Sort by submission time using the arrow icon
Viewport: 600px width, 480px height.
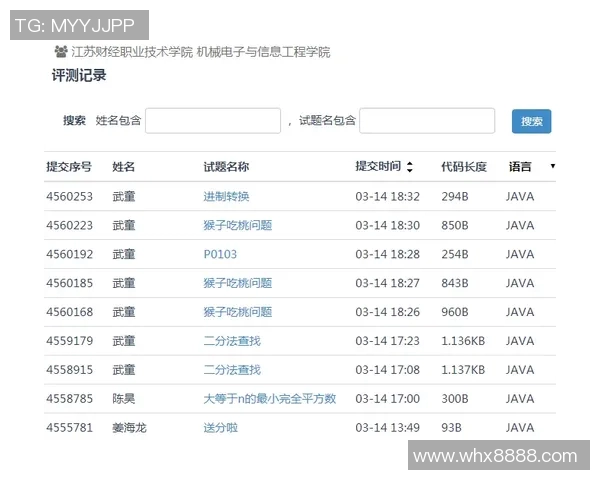tap(409, 167)
